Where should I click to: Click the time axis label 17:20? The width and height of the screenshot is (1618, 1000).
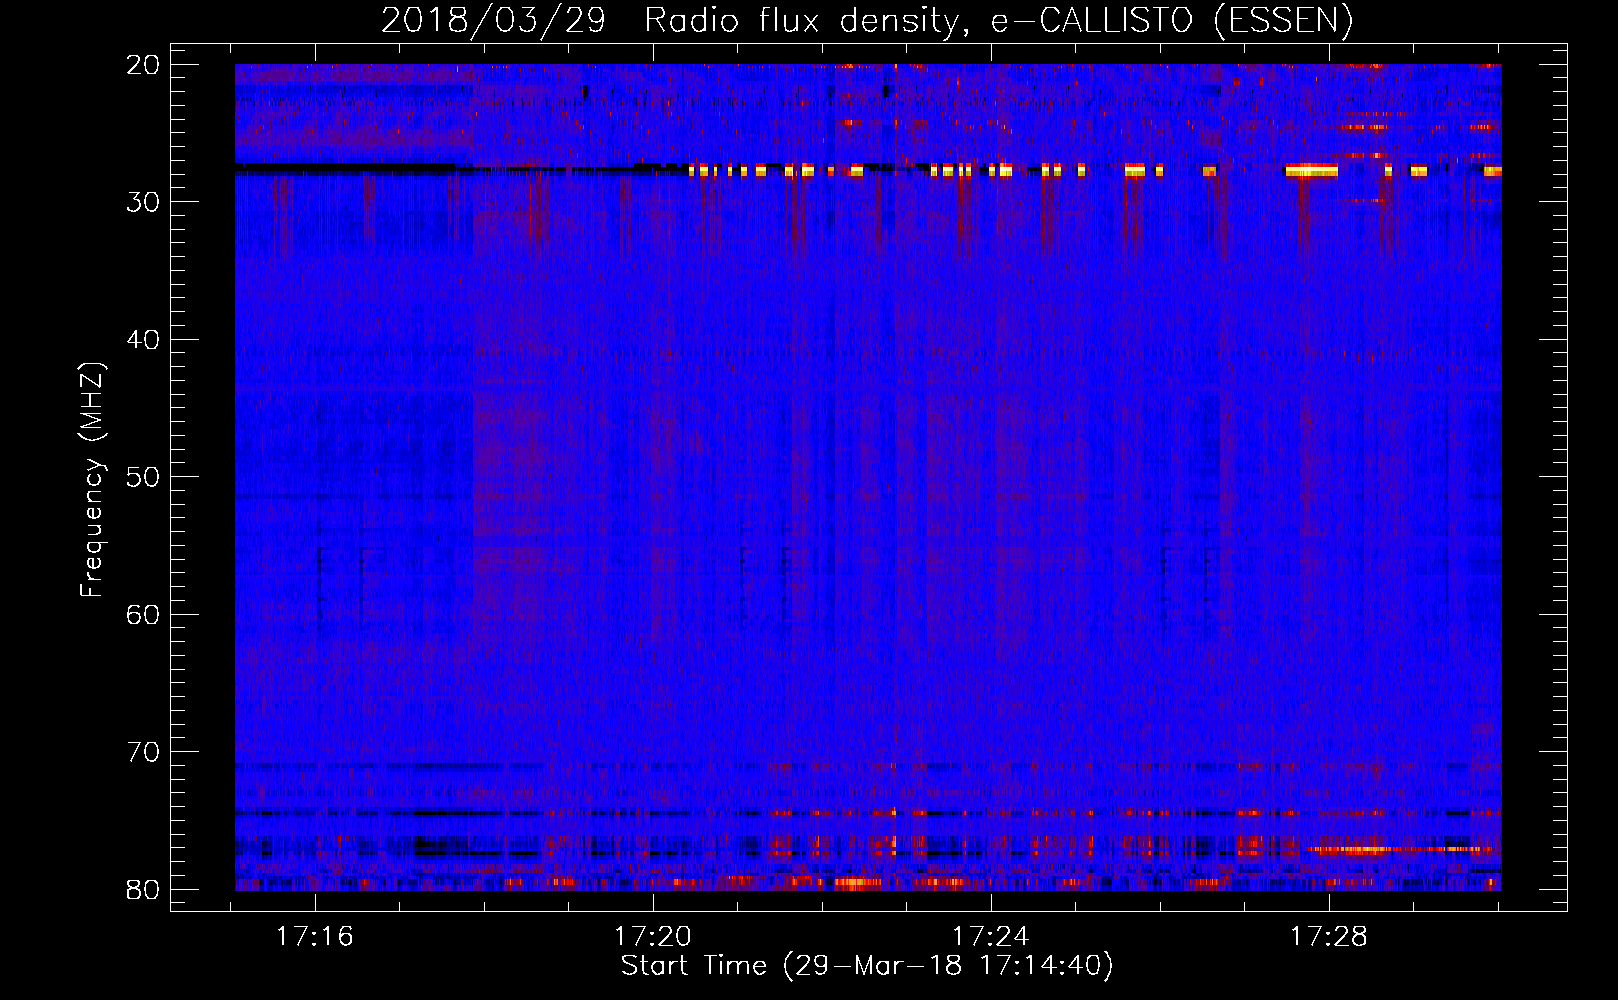pos(653,937)
